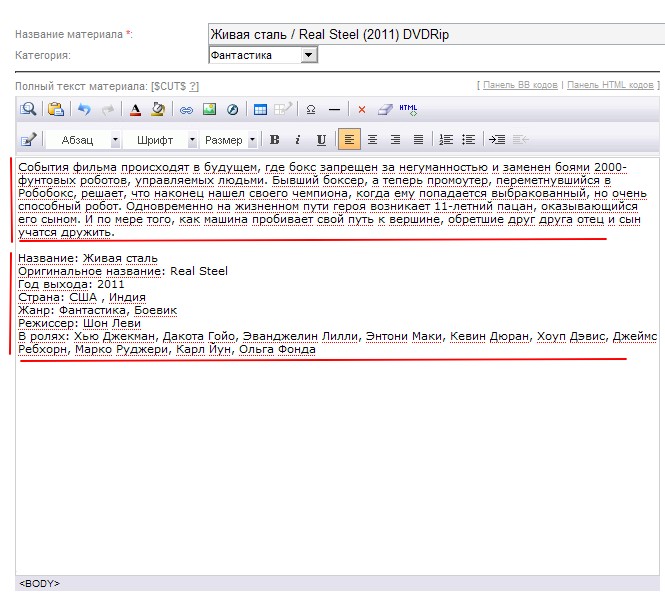Increase paragraph indent
This screenshot has width=665, height=595.
click(x=497, y=140)
